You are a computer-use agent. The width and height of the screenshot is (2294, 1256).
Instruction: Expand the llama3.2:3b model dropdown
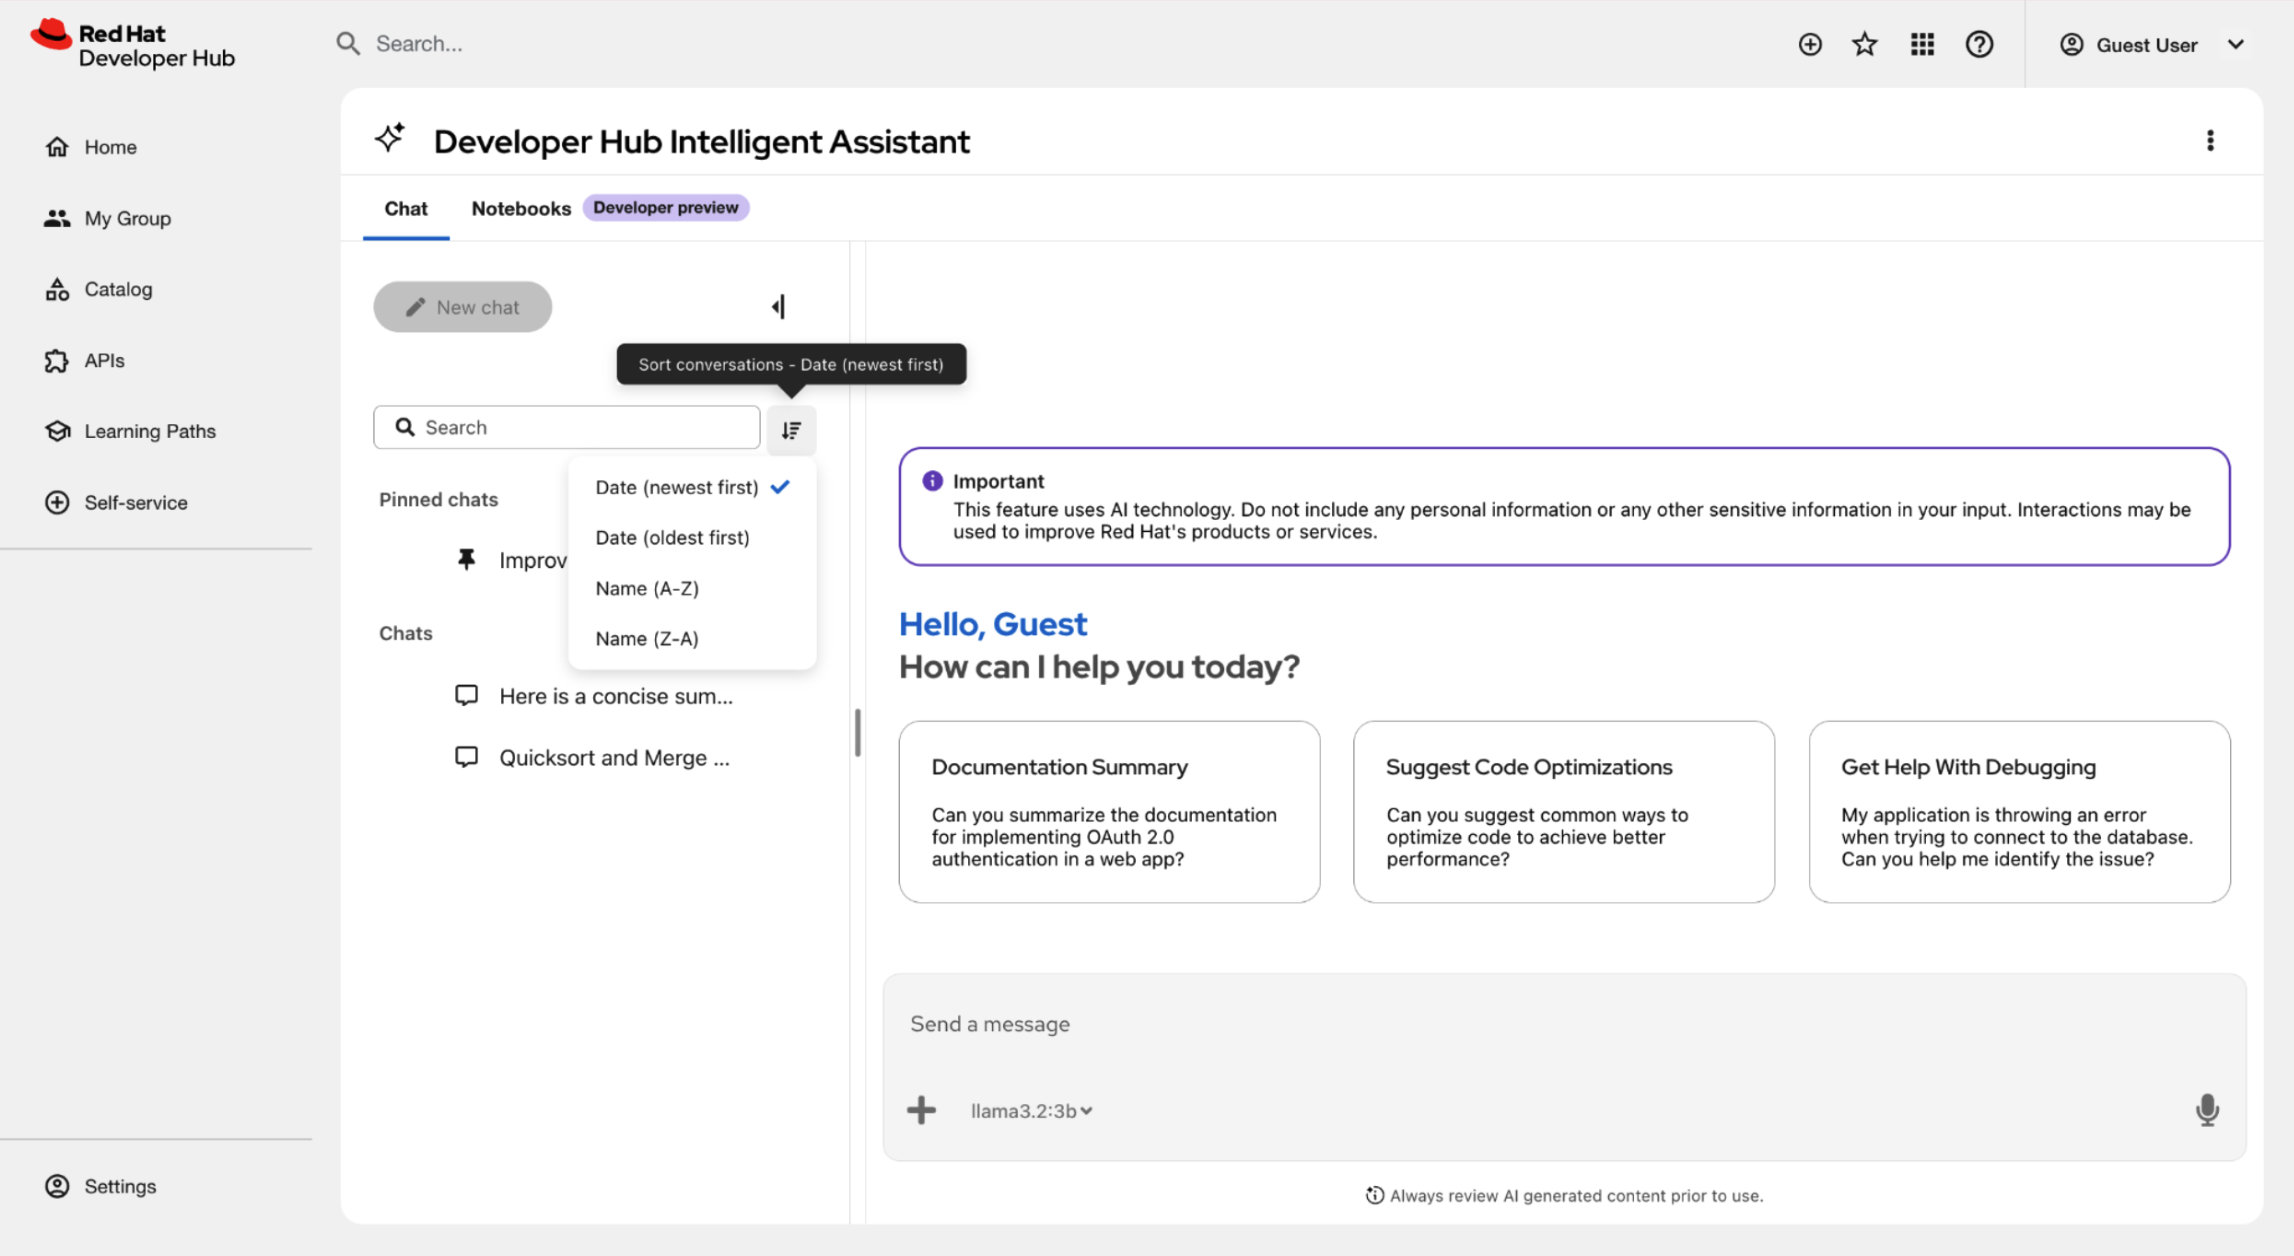pyautogui.click(x=1031, y=1111)
